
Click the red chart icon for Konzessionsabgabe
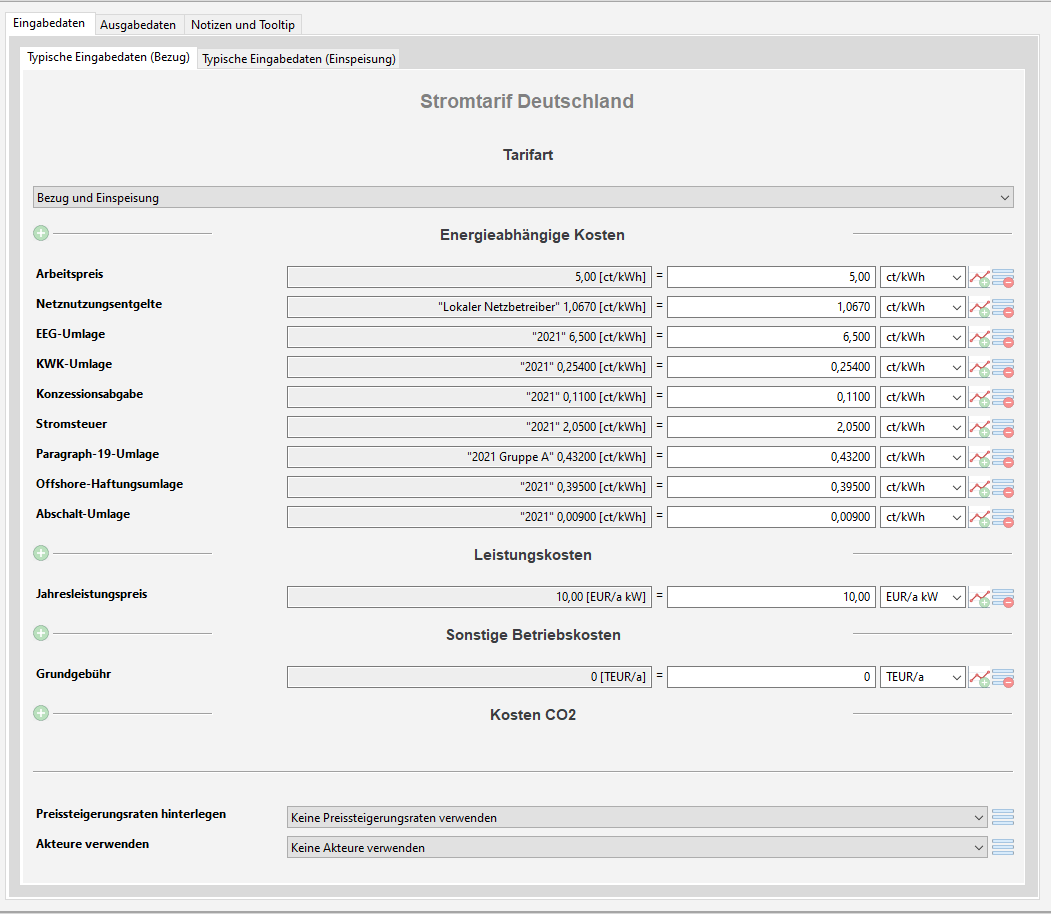tap(979, 397)
